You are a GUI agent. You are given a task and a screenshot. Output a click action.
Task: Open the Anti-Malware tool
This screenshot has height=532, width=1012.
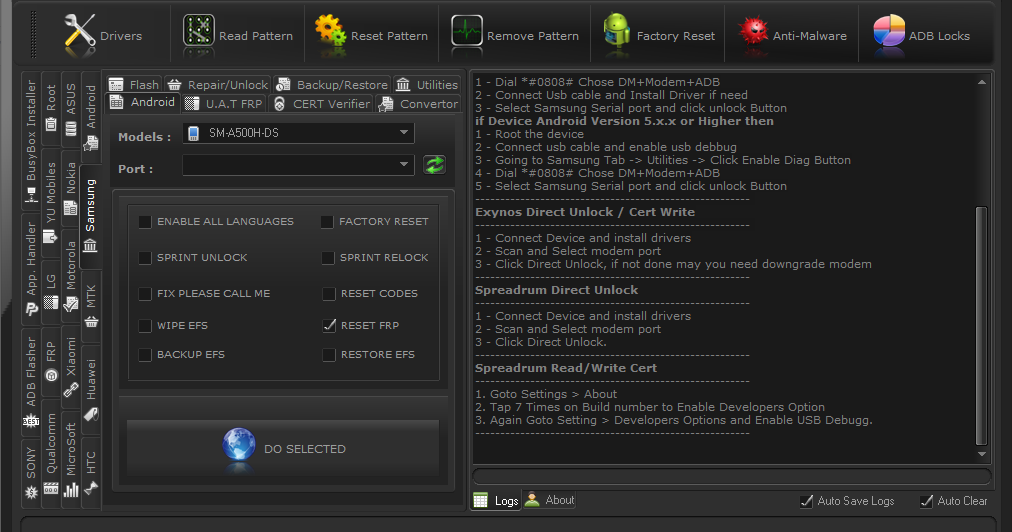click(x=793, y=36)
